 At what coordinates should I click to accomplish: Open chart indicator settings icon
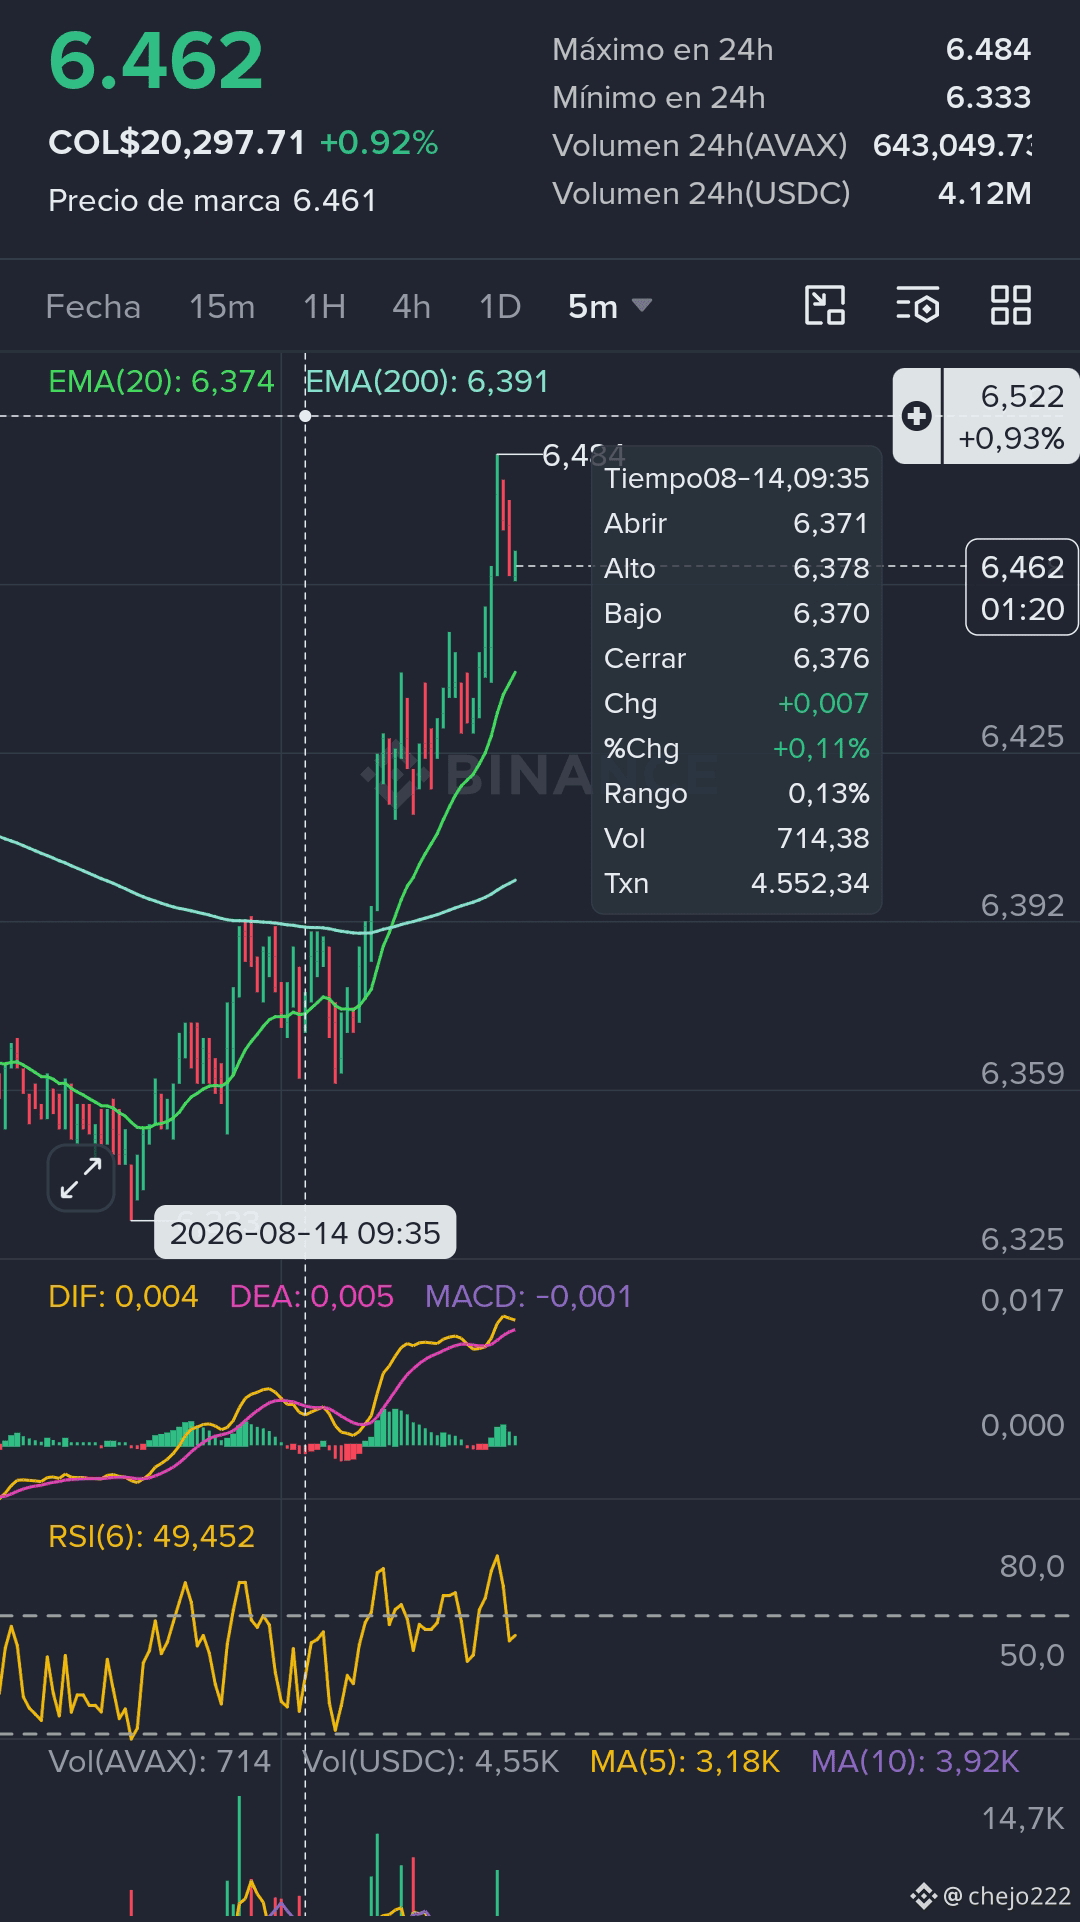pyautogui.click(x=917, y=306)
